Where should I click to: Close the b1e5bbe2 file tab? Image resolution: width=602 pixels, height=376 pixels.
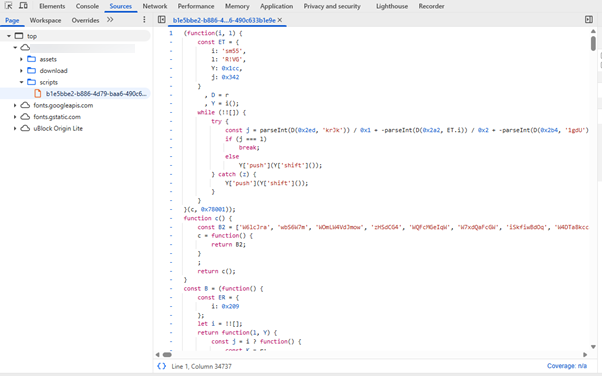pos(280,20)
